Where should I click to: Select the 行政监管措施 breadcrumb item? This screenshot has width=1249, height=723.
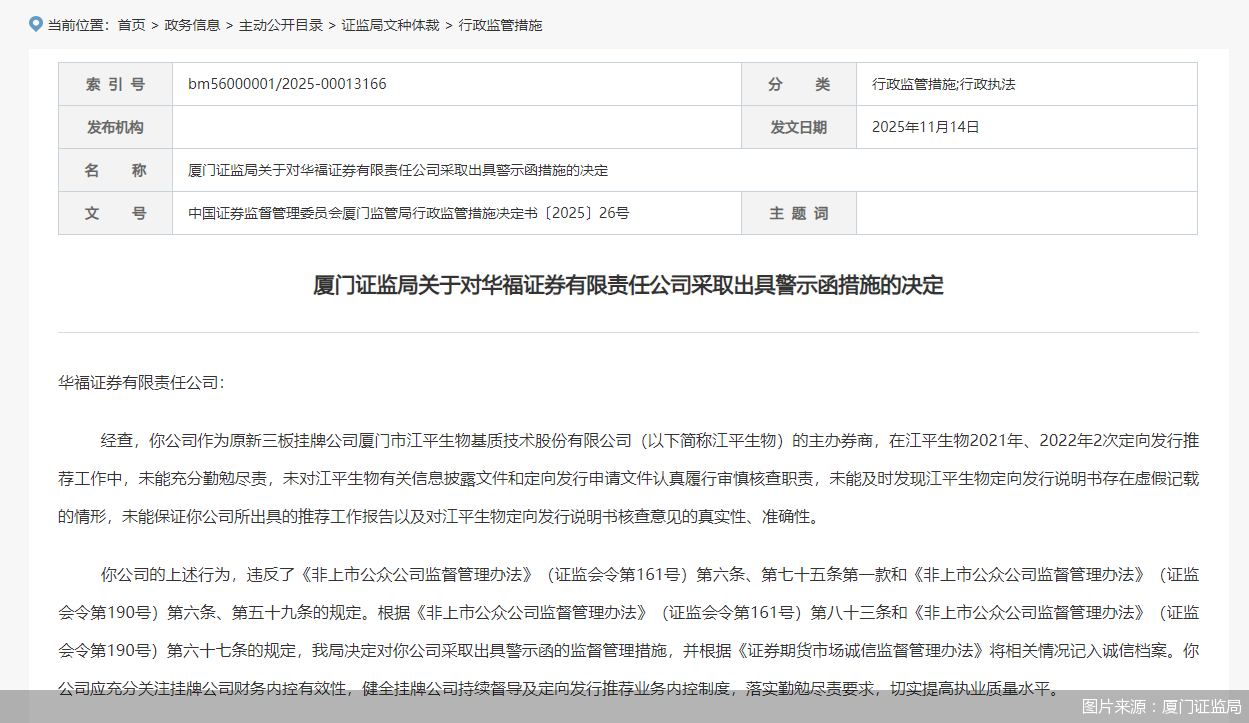[x=502, y=25]
